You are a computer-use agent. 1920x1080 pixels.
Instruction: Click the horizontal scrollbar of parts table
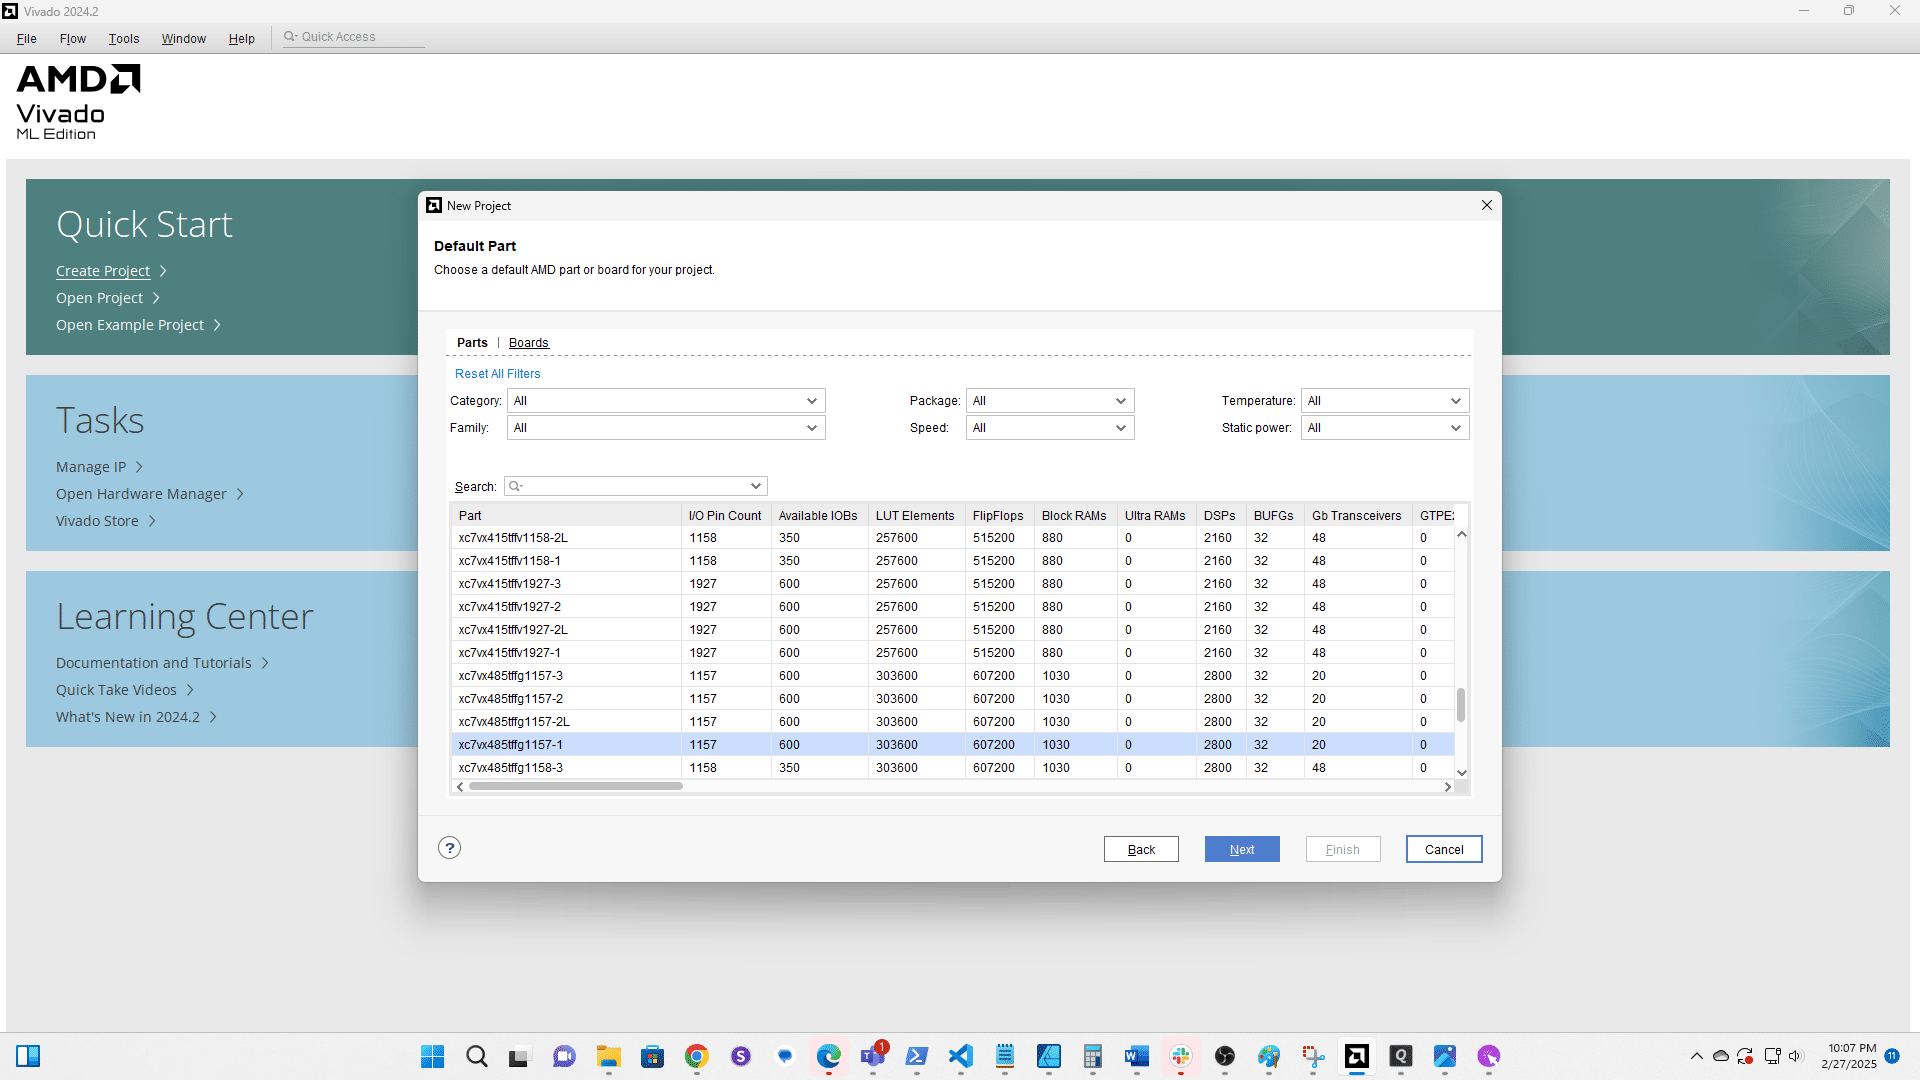tap(575, 787)
